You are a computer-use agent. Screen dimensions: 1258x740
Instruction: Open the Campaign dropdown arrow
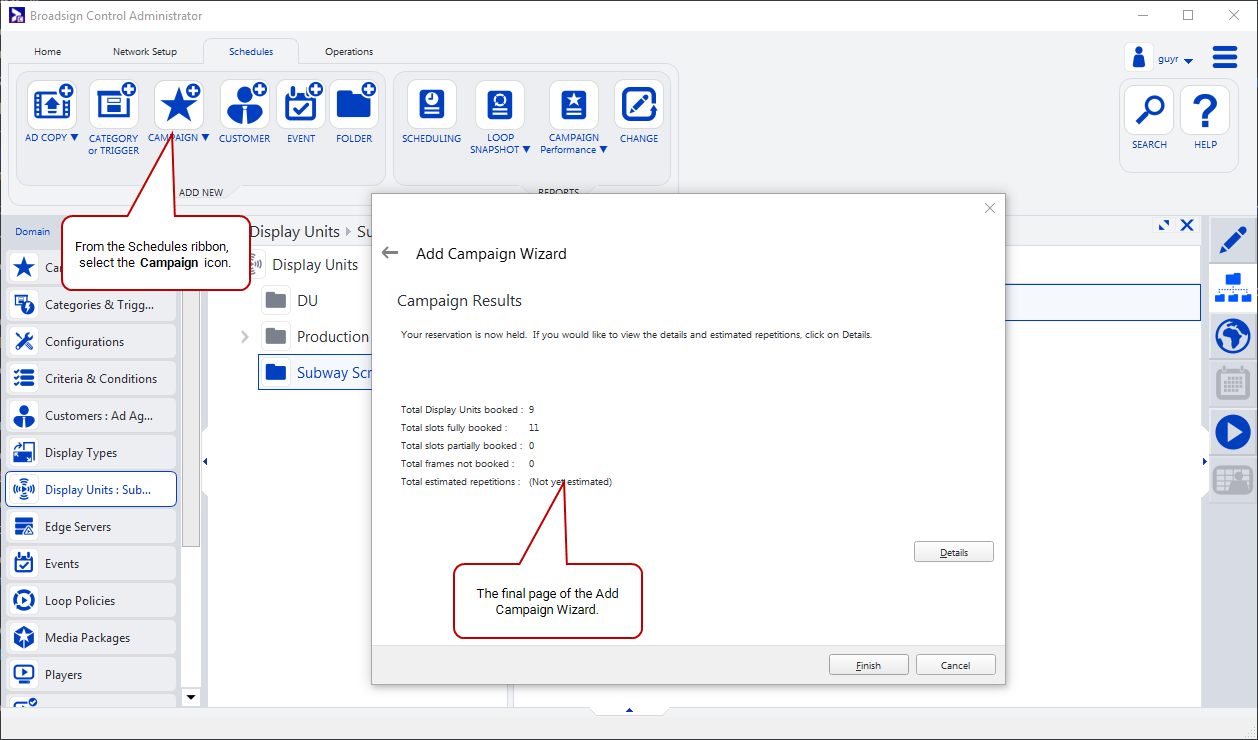(x=205, y=138)
